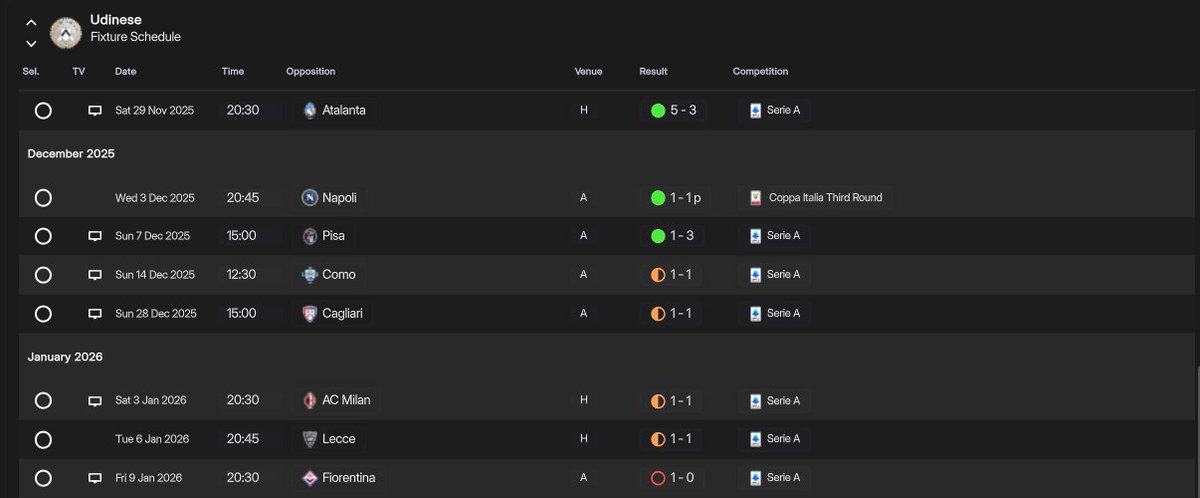The image size is (1200, 498).
Task: Open Serie A competition in Pisa row
Action: click(775, 236)
